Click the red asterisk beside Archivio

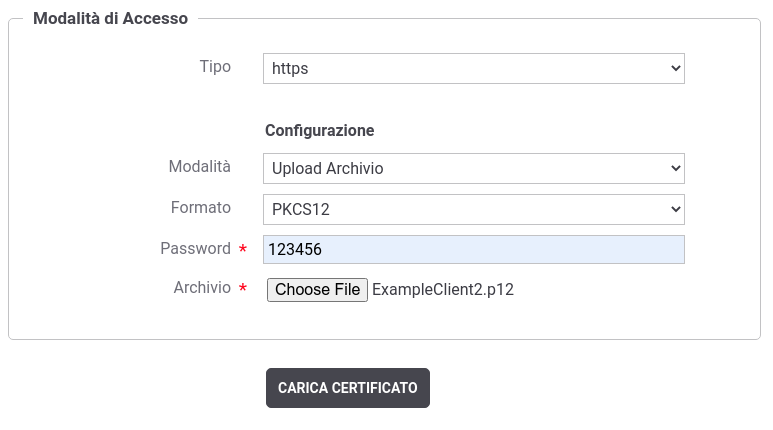pos(243,287)
